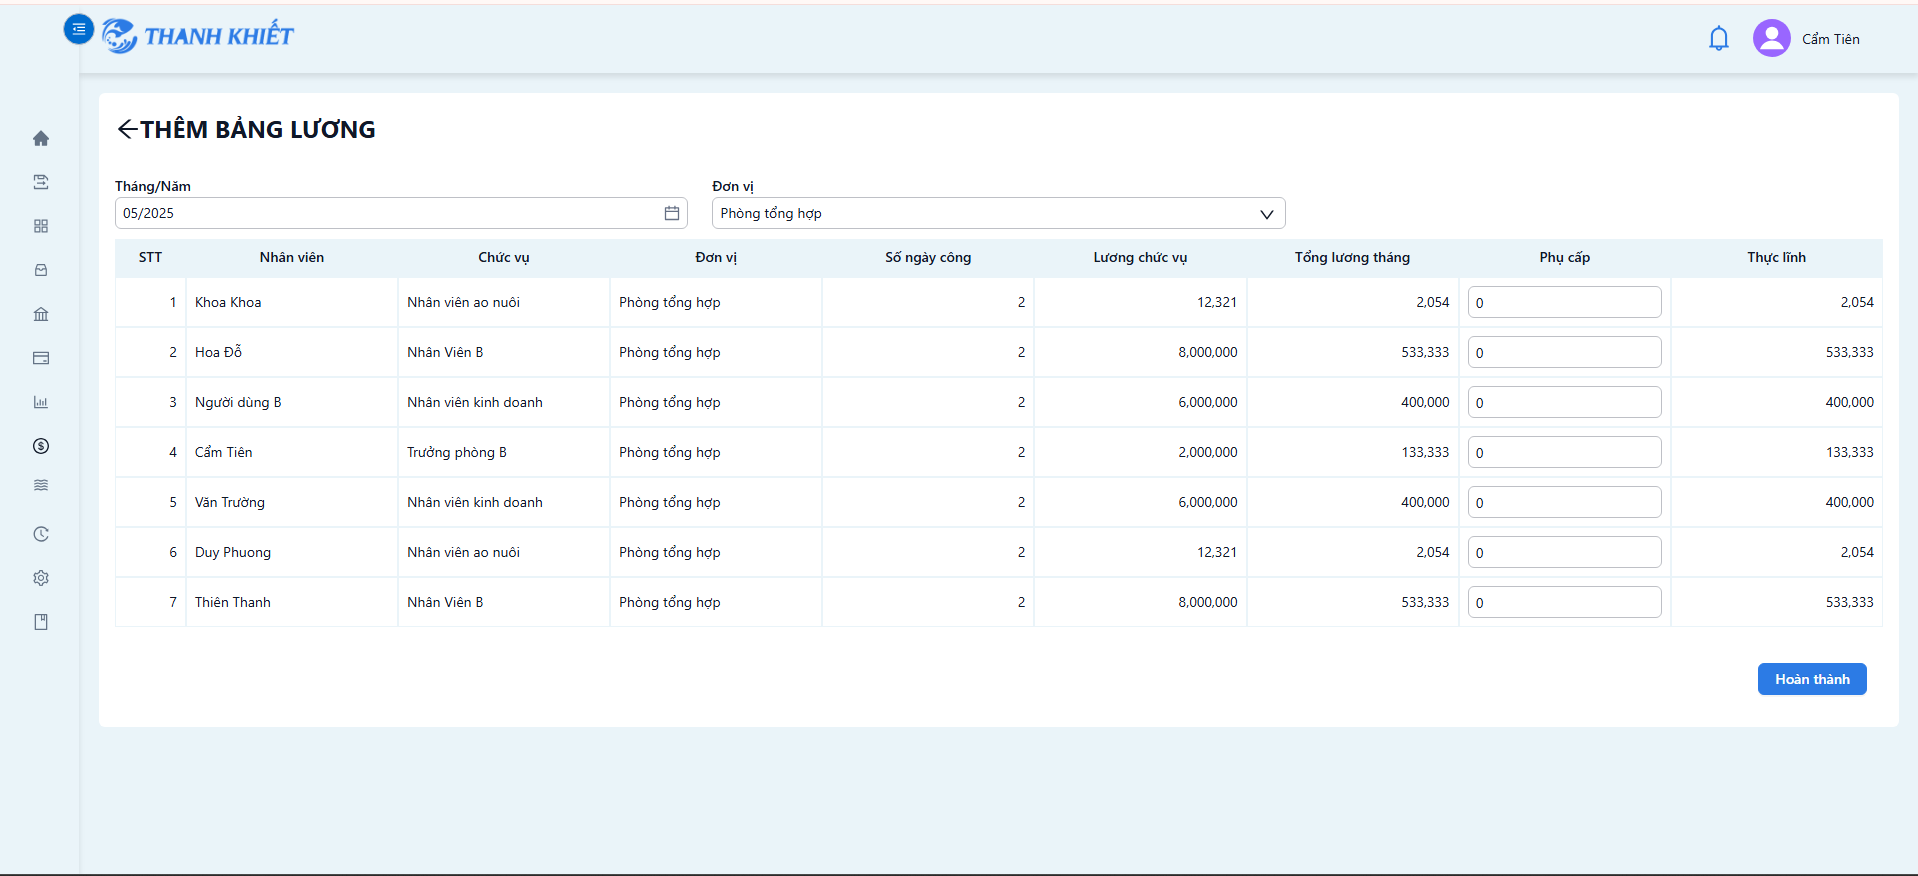
Task: Open calendar picker icon in Tháng/Năm field
Action: [x=672, y=213]
